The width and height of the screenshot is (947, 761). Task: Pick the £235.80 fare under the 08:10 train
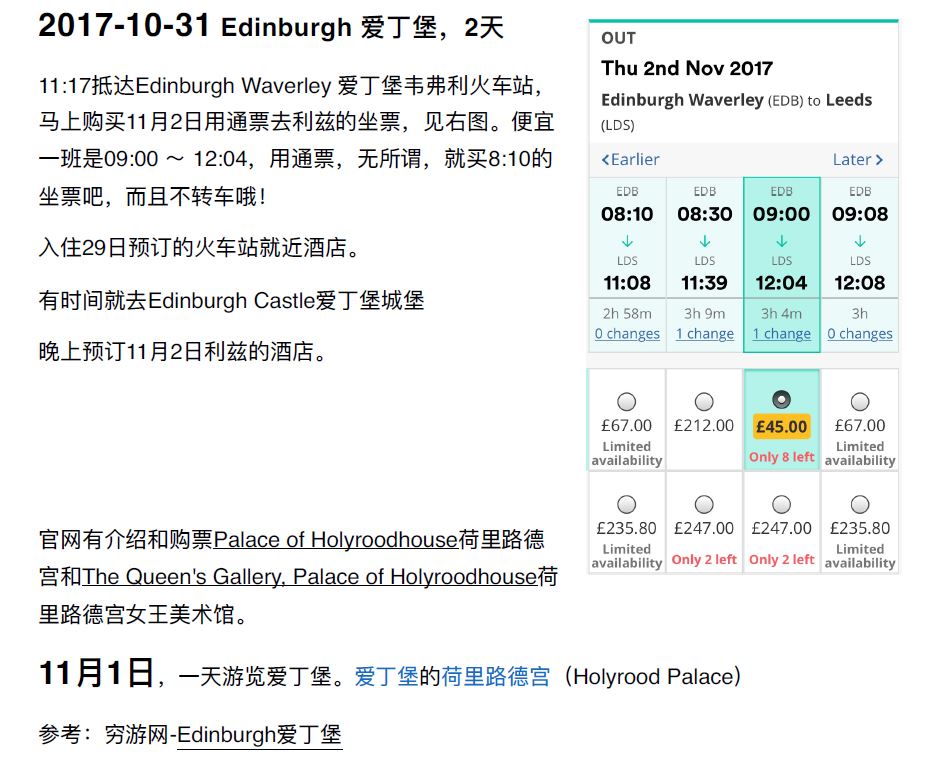coord(627,505)
